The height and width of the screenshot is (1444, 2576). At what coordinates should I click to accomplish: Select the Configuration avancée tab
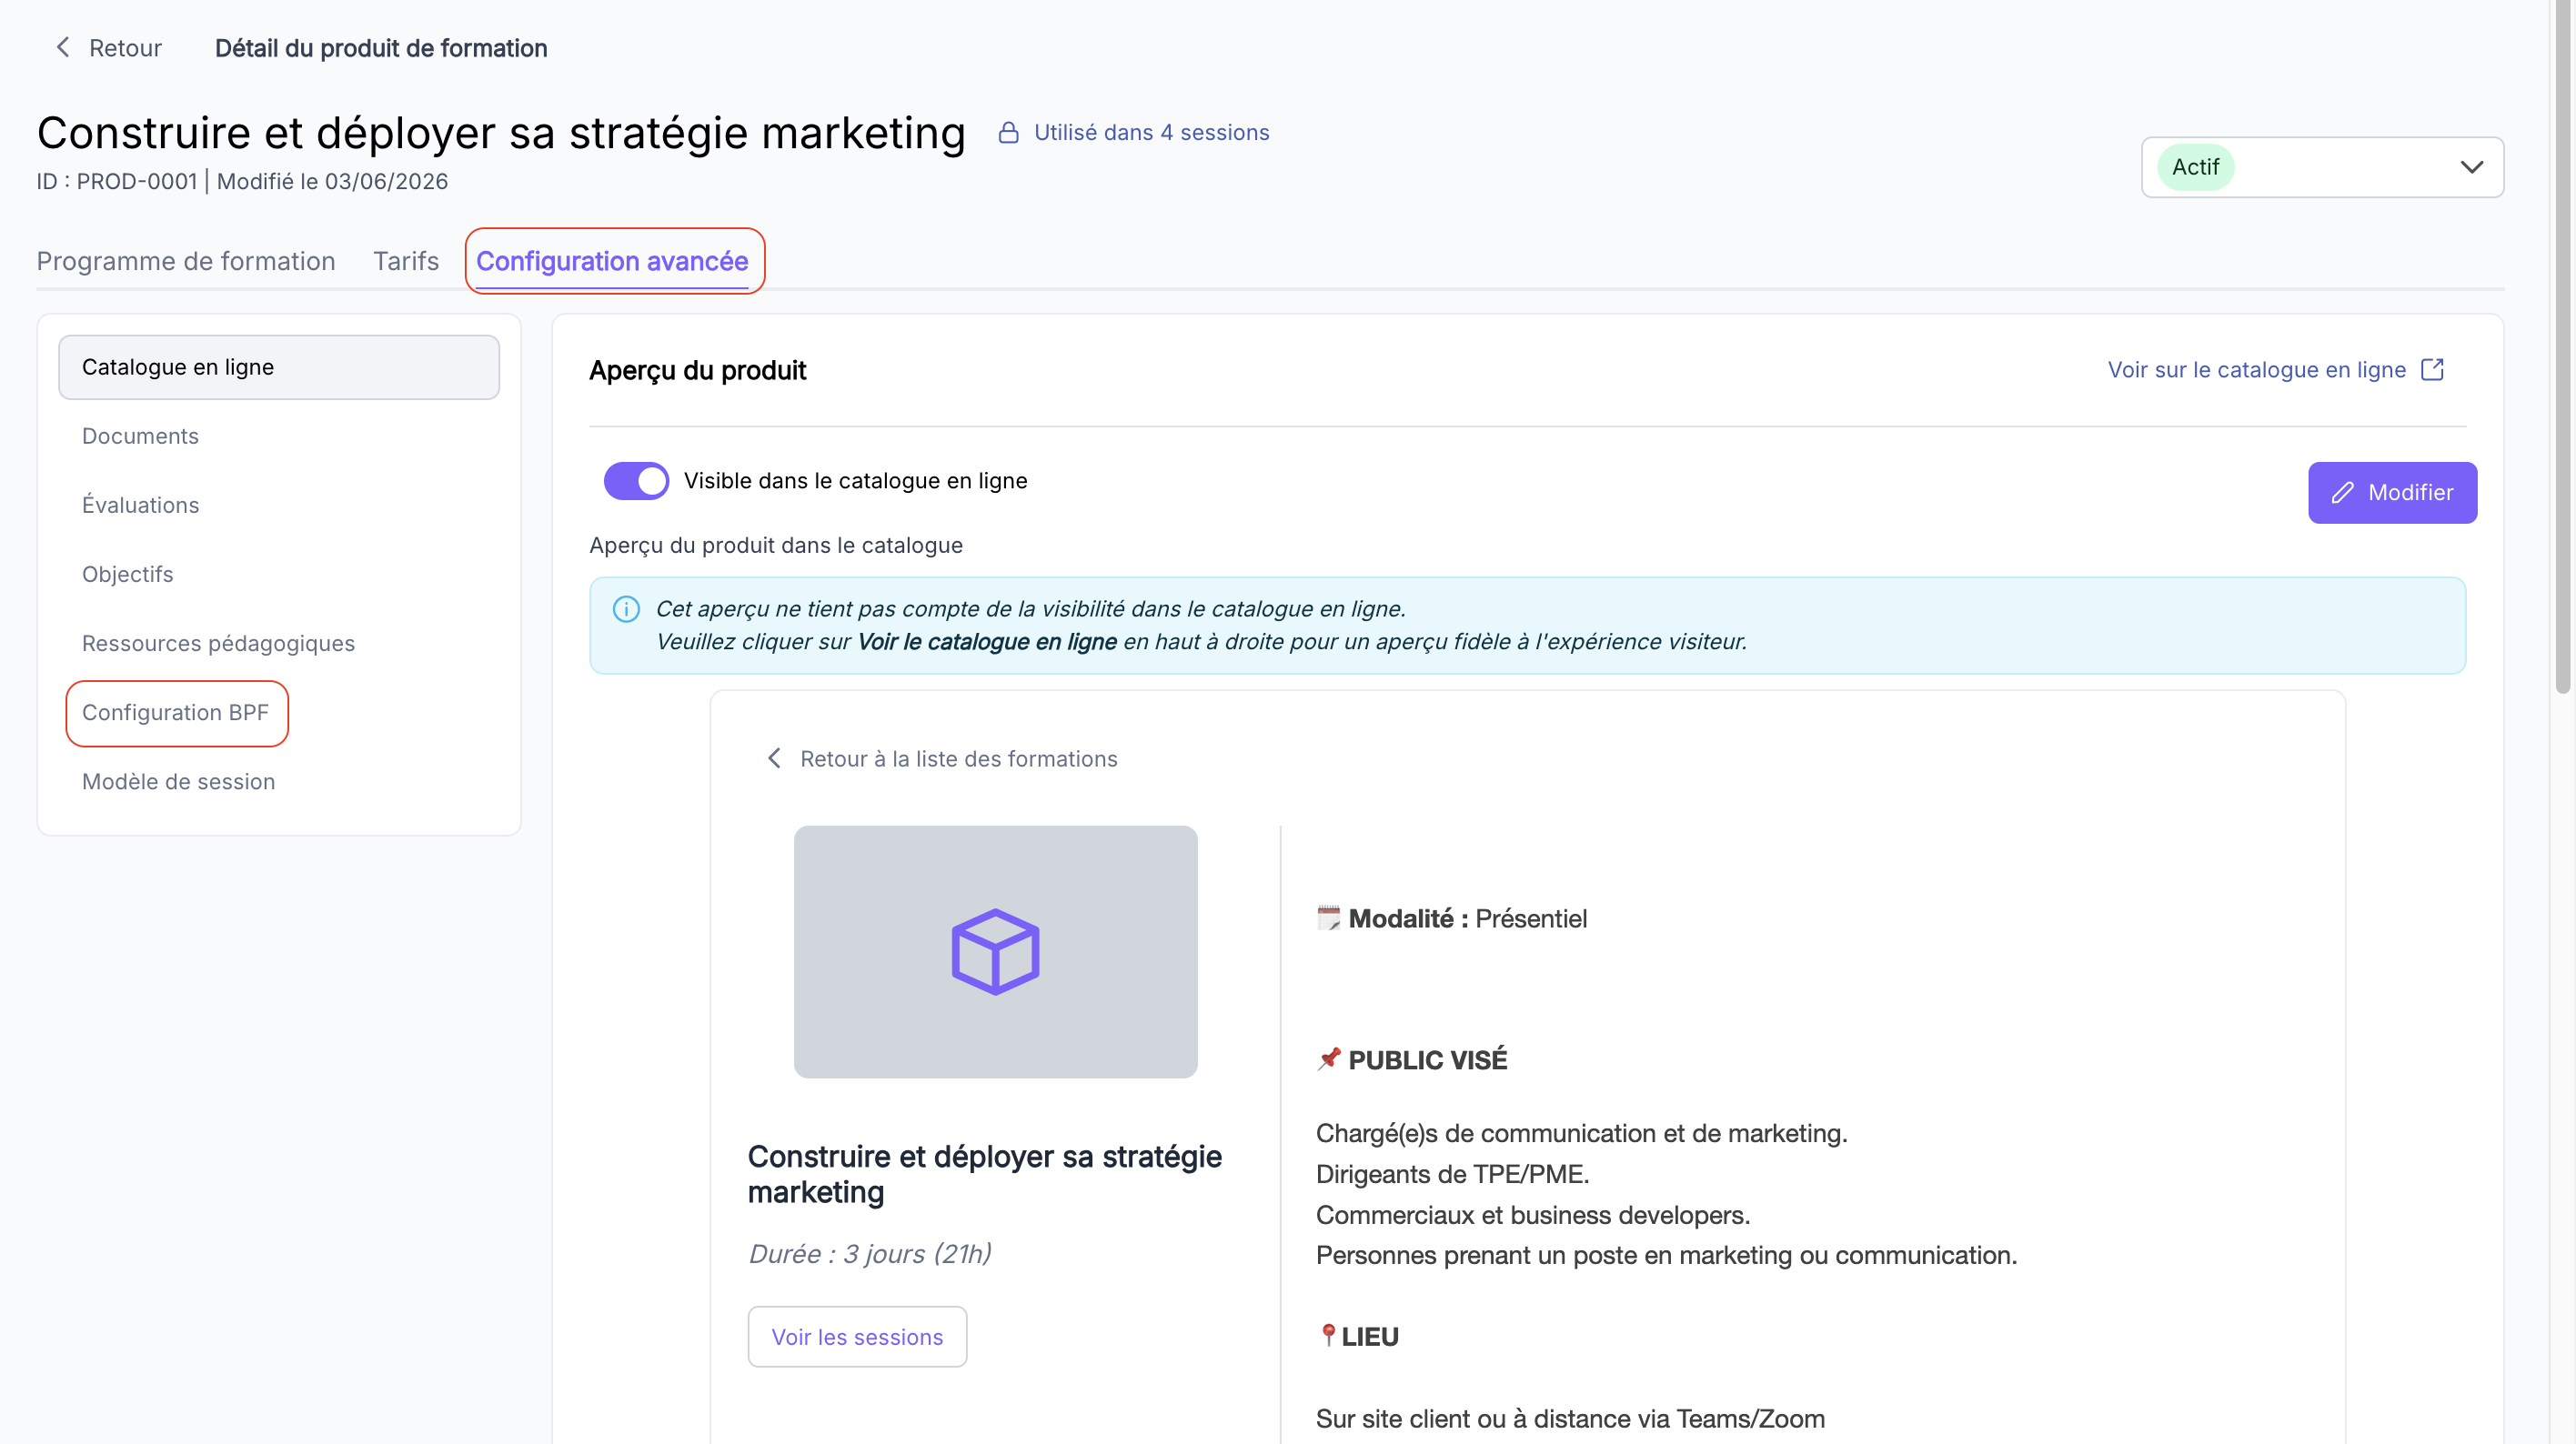click(x=612, y=261)
